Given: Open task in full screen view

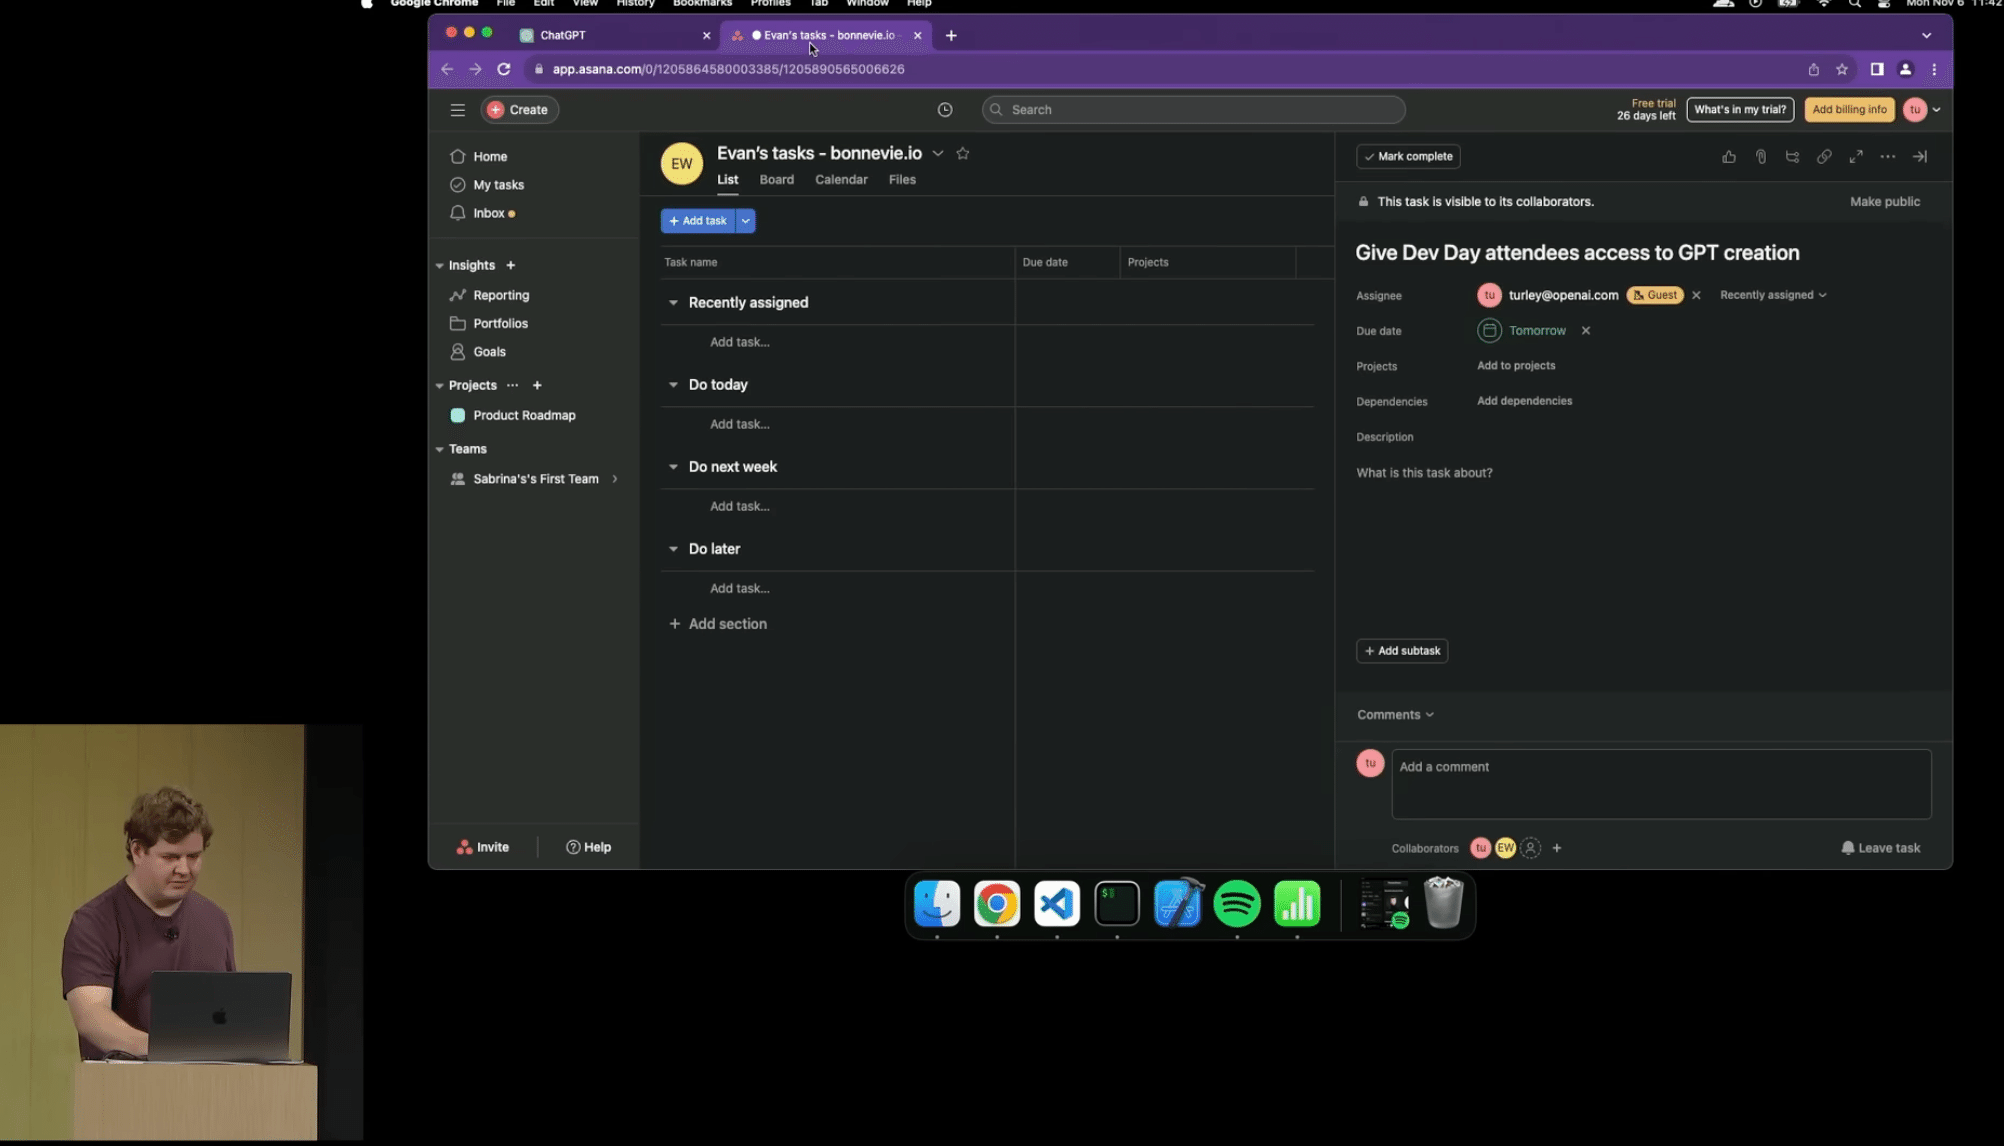Looking at the screenshot, I should pos(1856,156).
